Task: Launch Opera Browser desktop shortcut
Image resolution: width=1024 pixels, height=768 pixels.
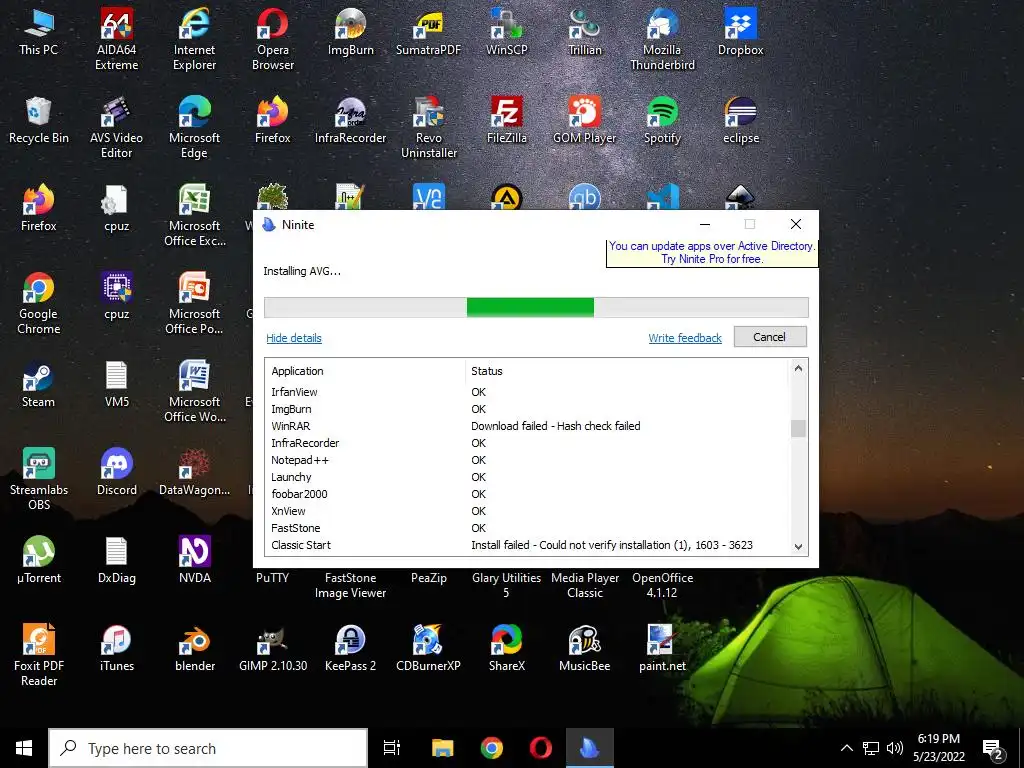Action: click(x=272, y=38)
